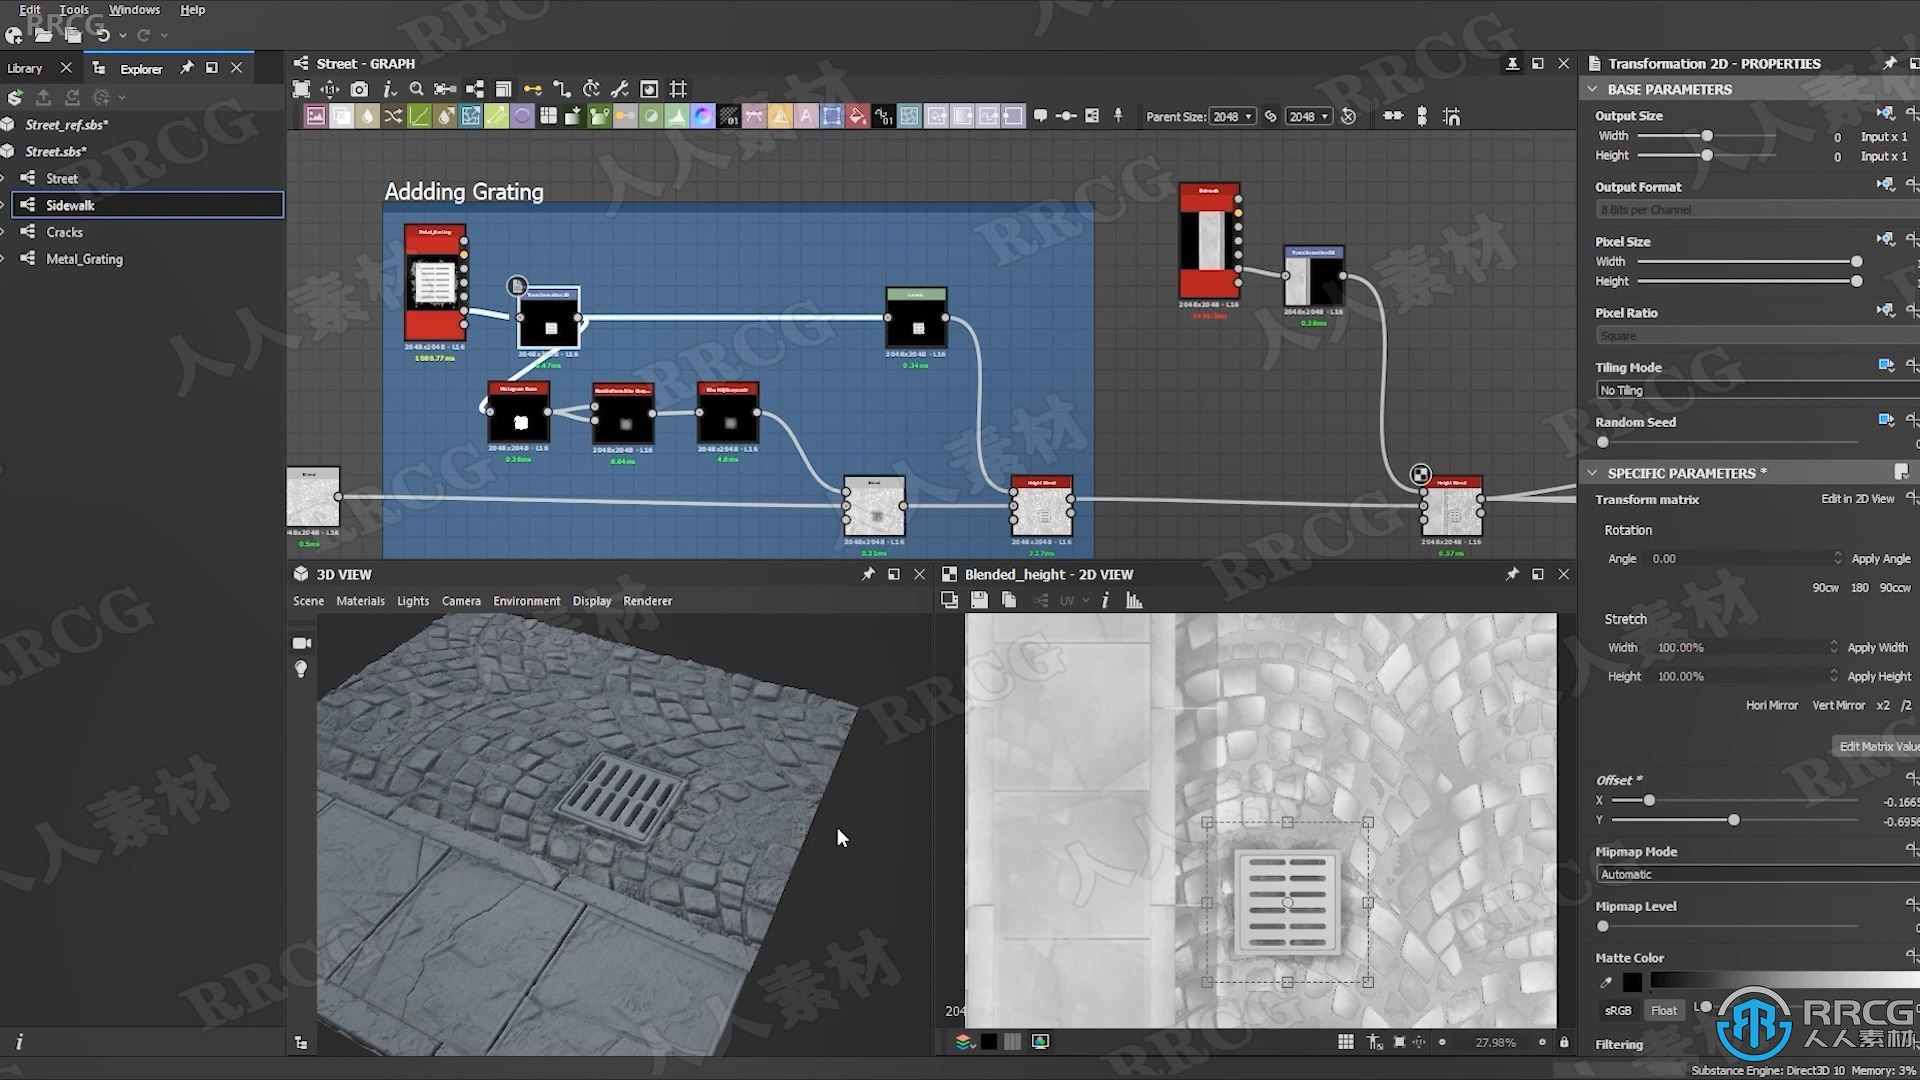Viewport: 1920px width, 1080px height.
Task: Add a Text node from node palette
Action: [806, 116]
